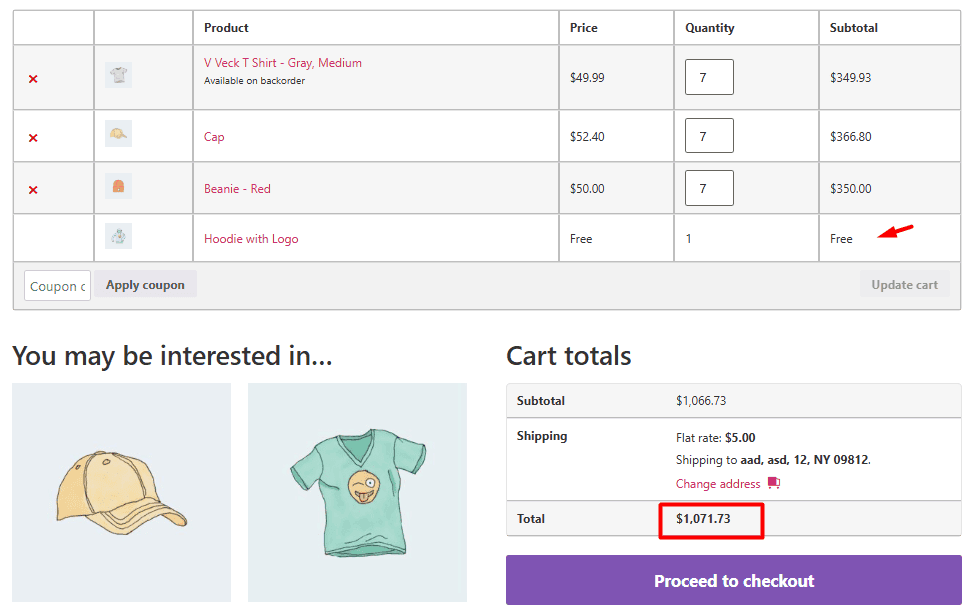Image resolution: width=973 pixels, height=616 pixels.
Task: Remove the Cap item from cart
Action: pos(33,137)
